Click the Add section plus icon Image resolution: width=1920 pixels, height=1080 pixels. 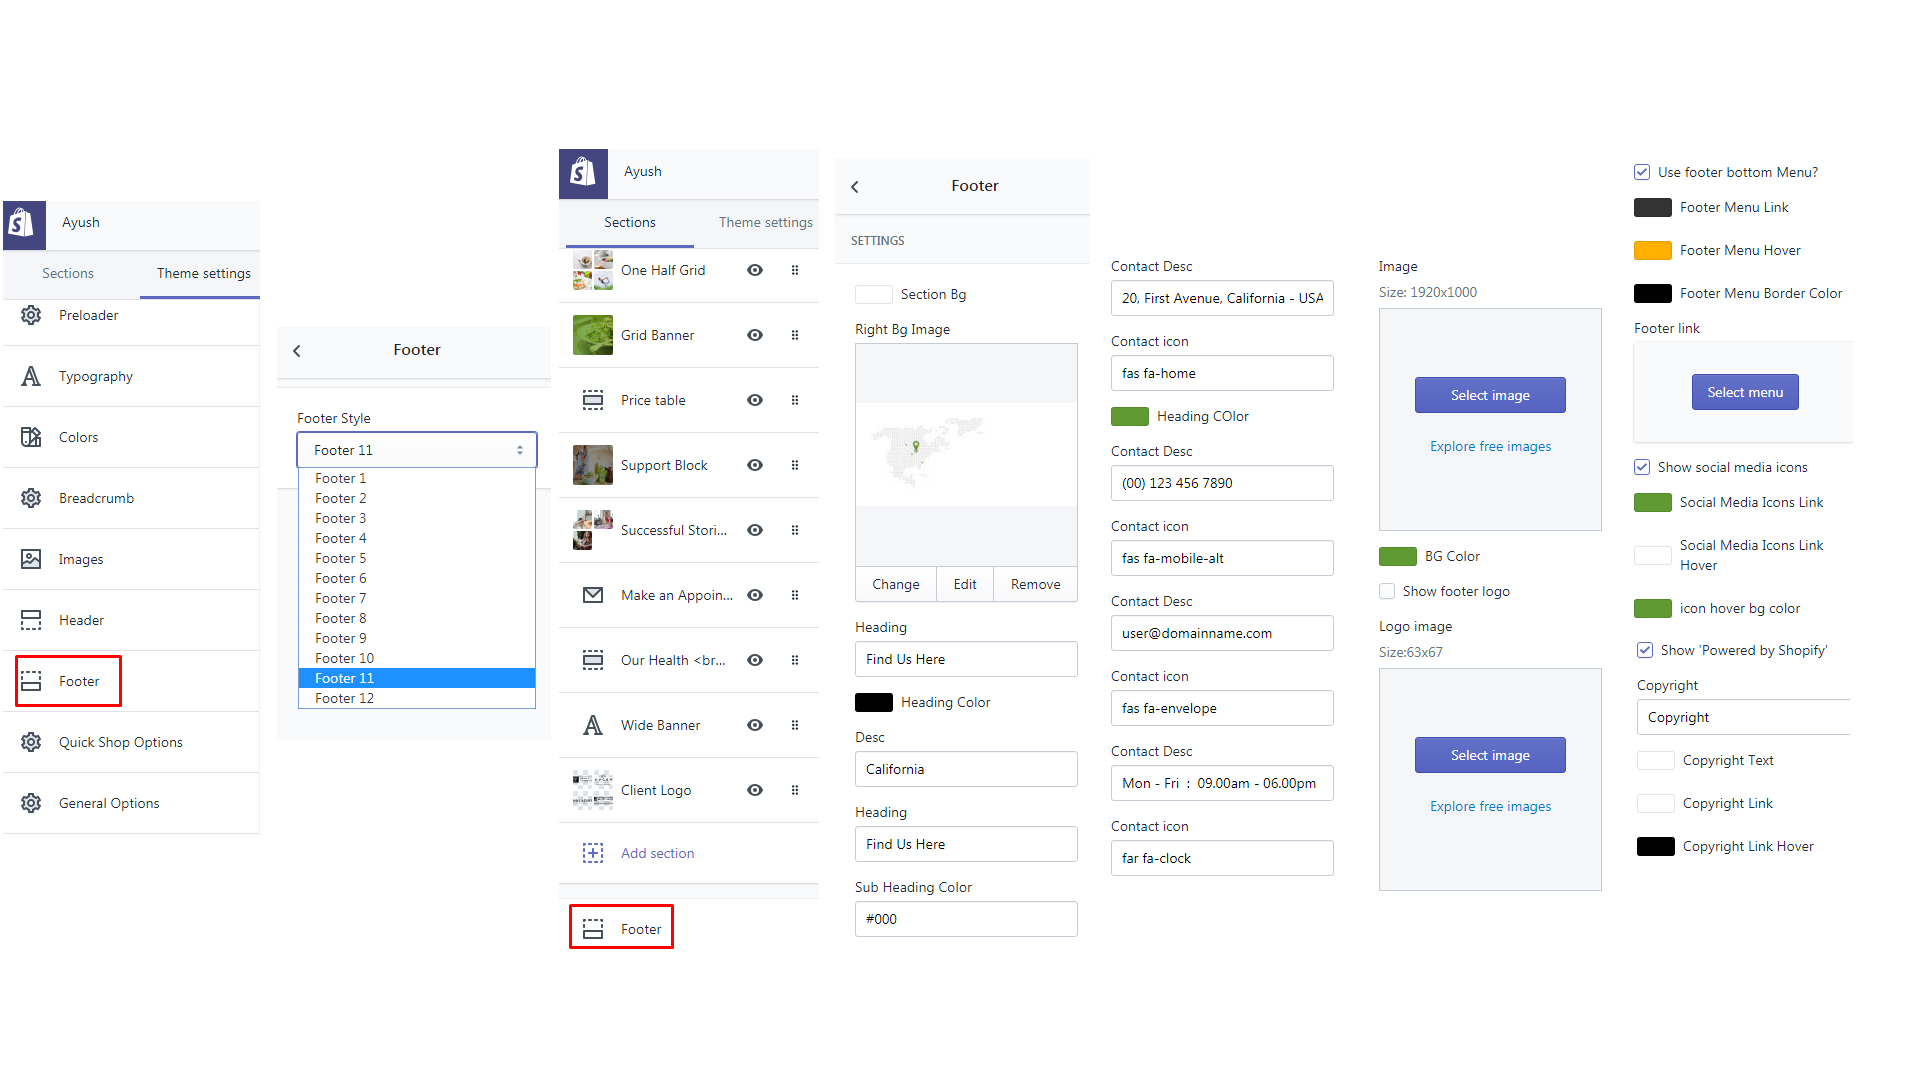point(593,853)
